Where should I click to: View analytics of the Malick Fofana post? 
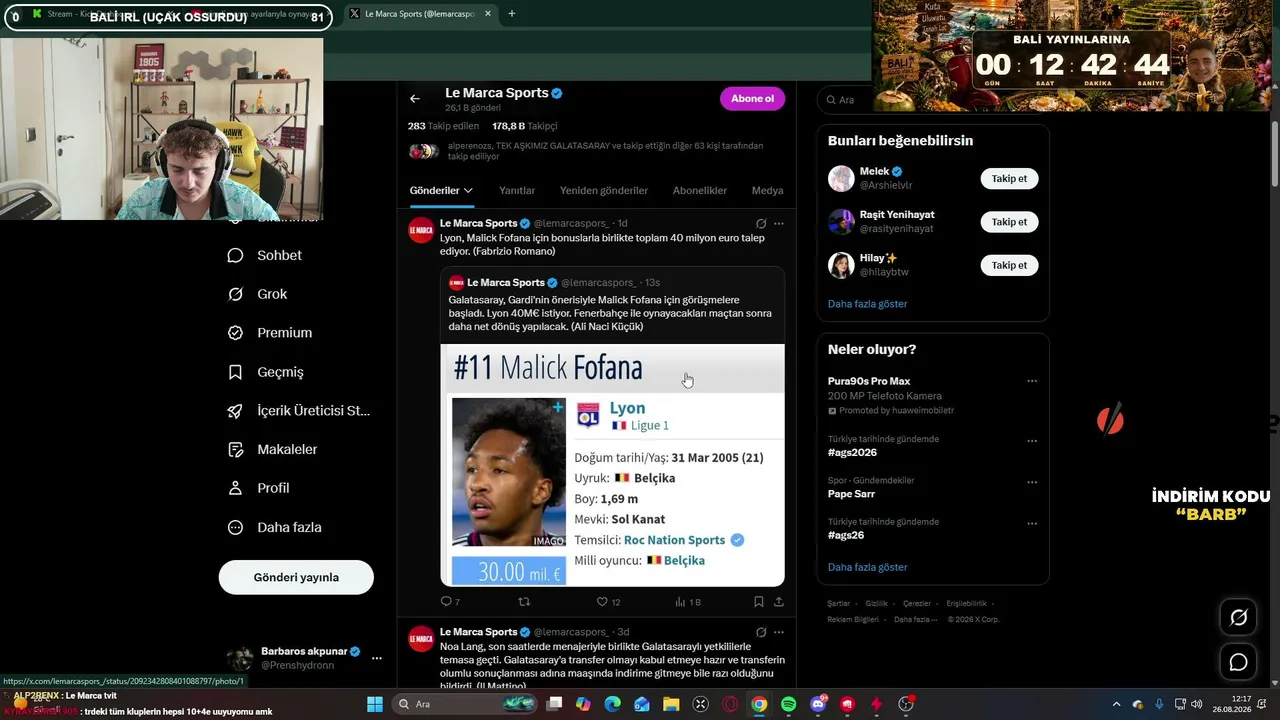(x=687, y=602)
